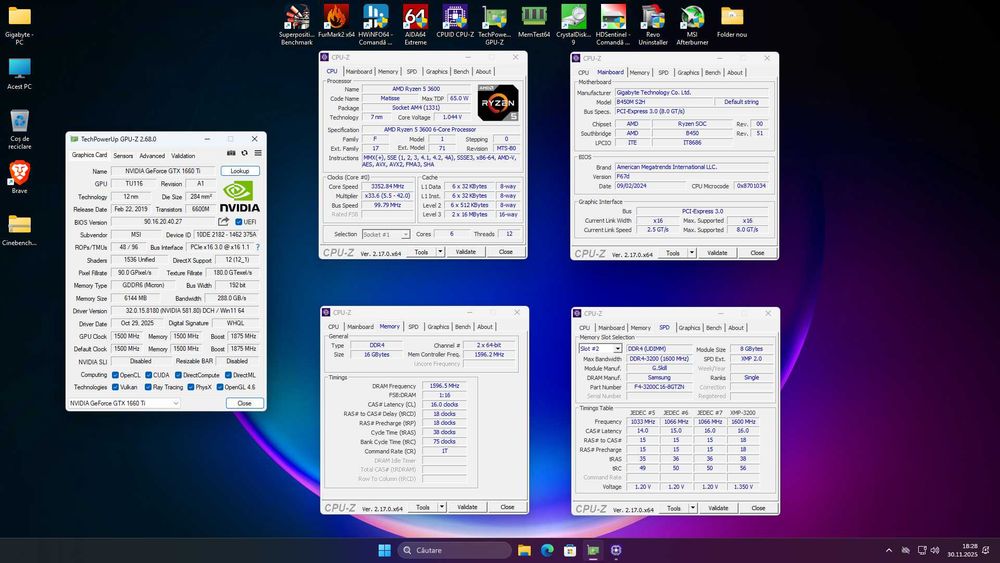
Task: Switch to the Sensors tab in GPU-Z
Action: 123,156
